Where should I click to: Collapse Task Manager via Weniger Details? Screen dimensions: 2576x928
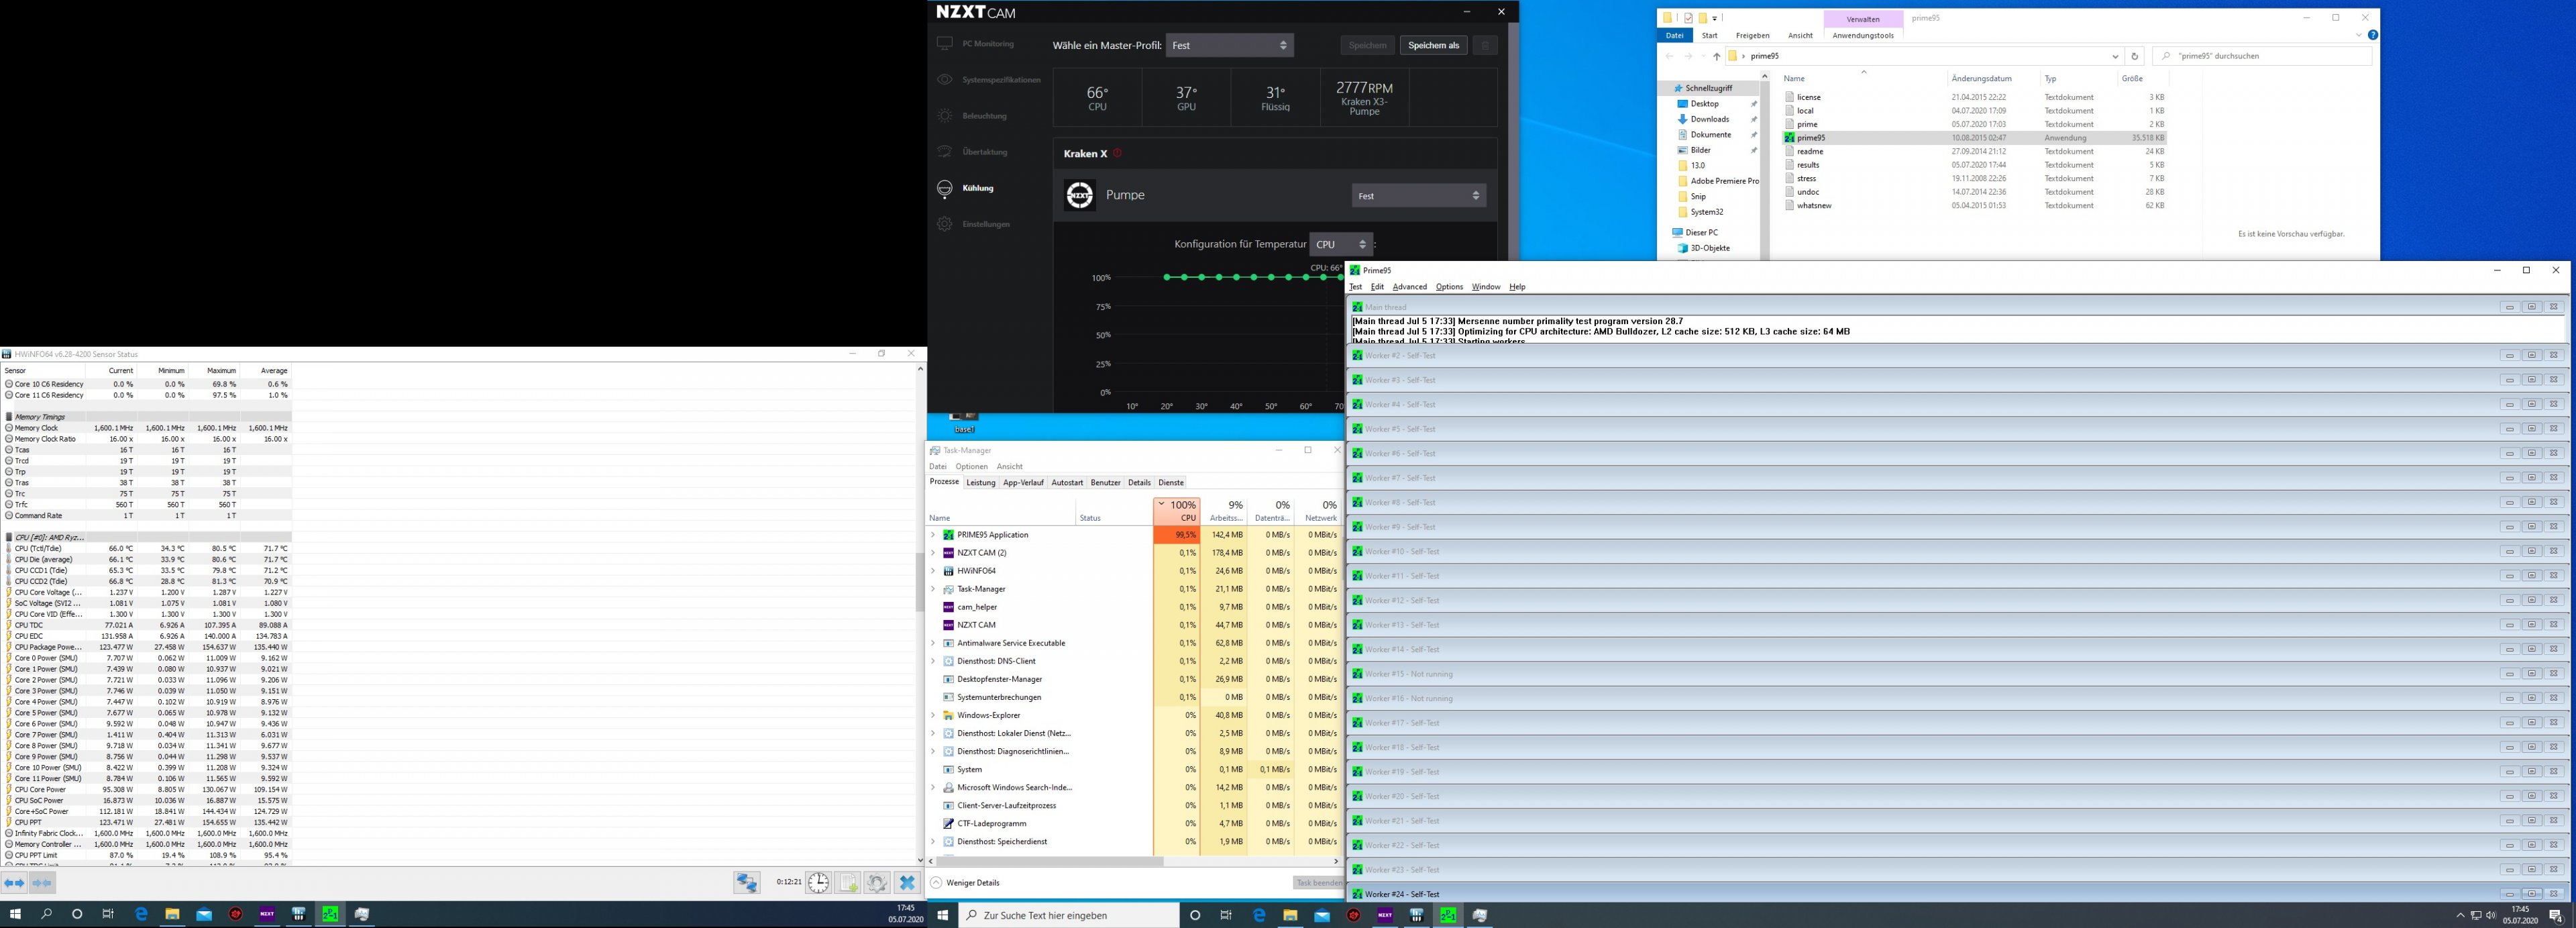pos(972,883)
